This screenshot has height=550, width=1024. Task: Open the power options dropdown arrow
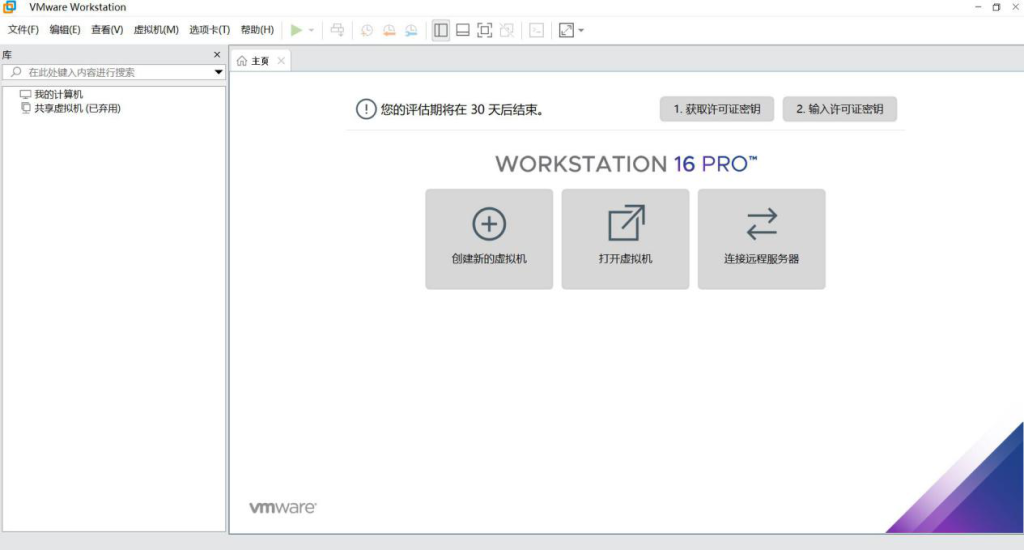pyautogui.click(x=312, y=30)
